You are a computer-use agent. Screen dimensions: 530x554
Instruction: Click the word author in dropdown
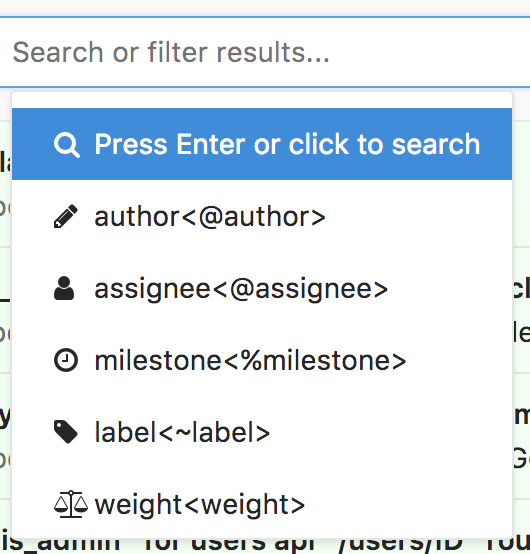(x=137, y=217)
